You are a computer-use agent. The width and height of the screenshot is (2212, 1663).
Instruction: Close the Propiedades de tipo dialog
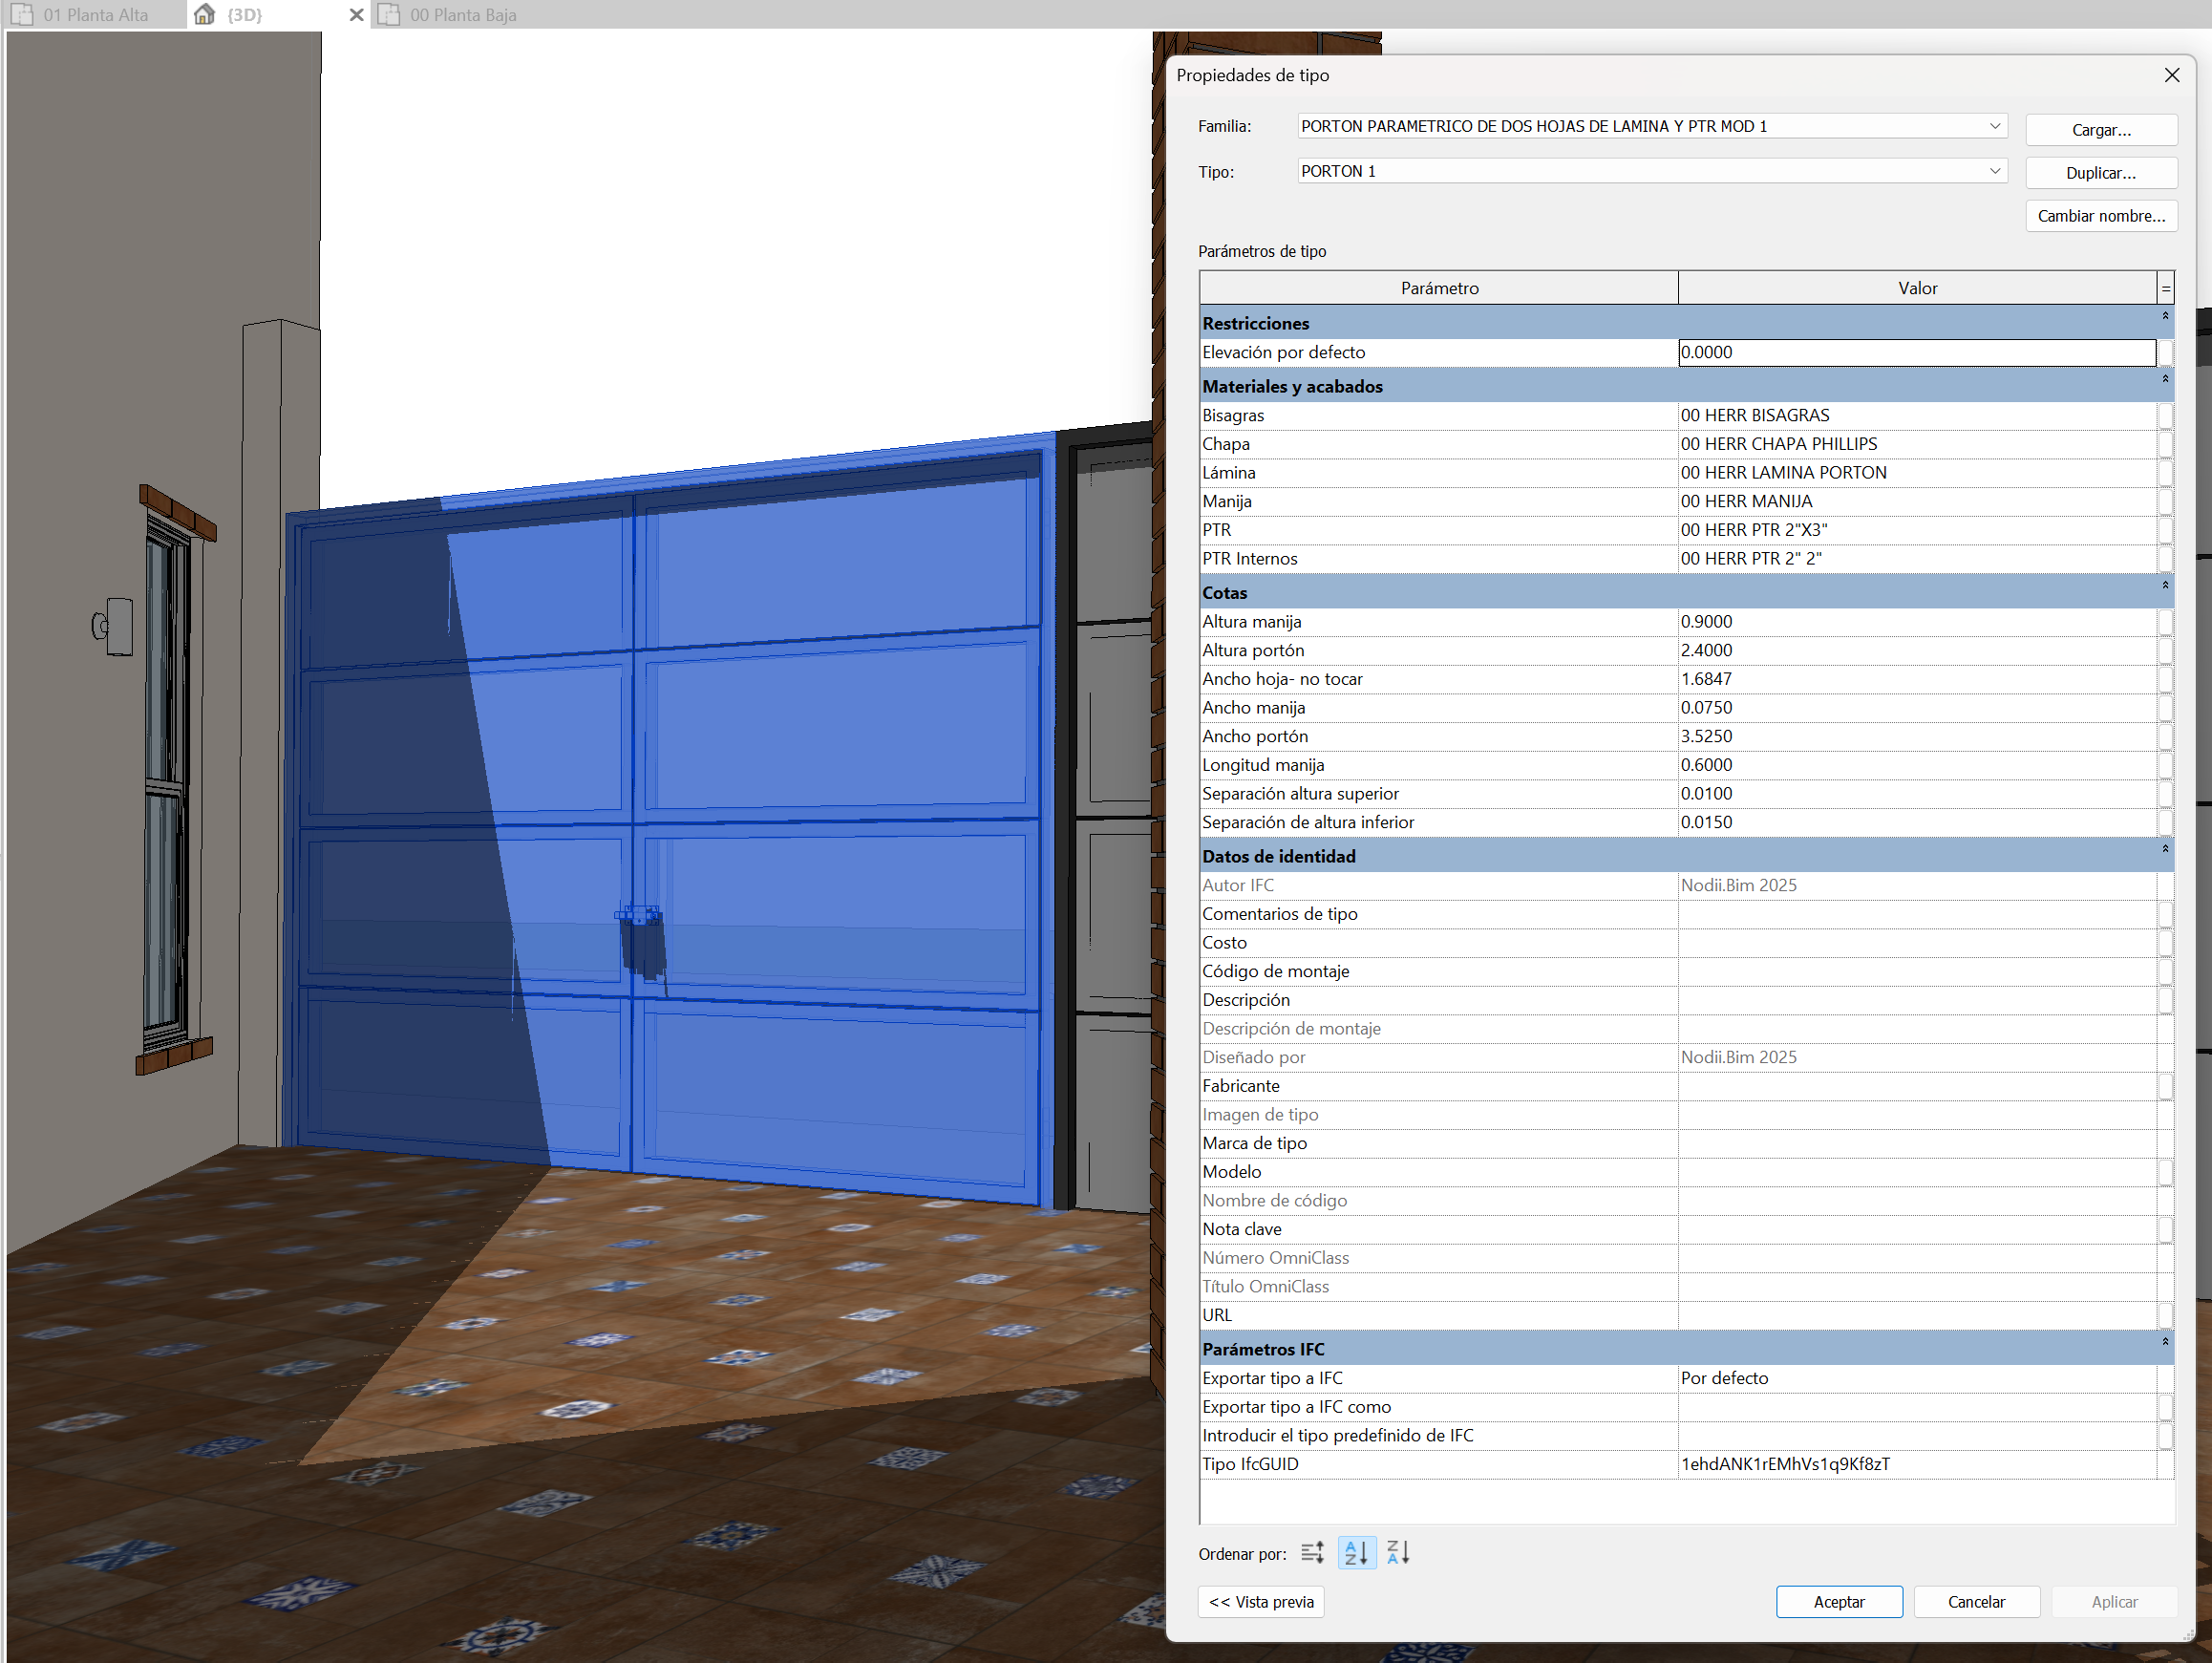tap(2171, 75)
